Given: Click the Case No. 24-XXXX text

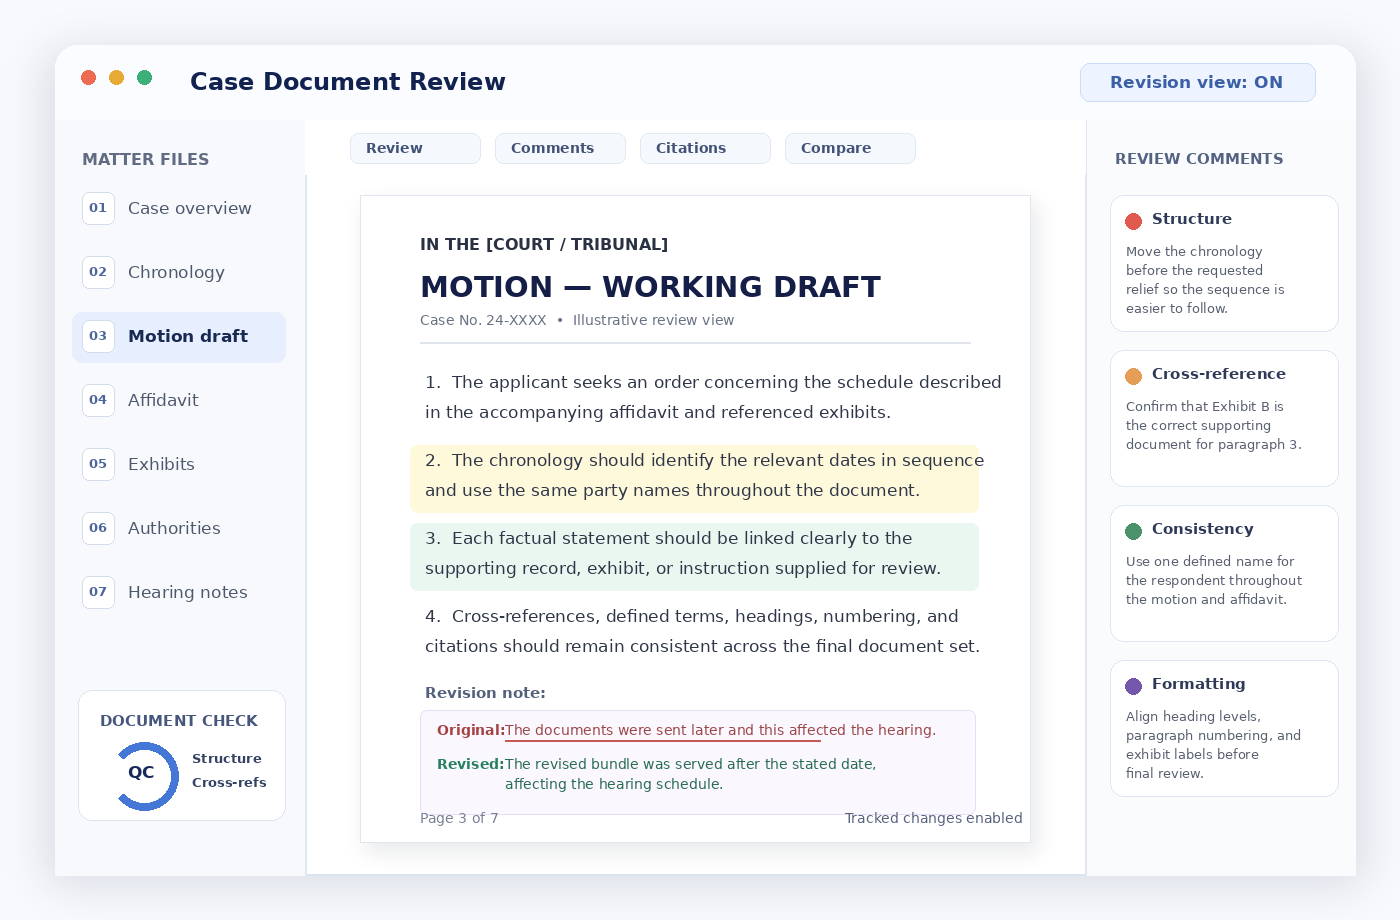Looking at the screenshot, I should (483, 320).
